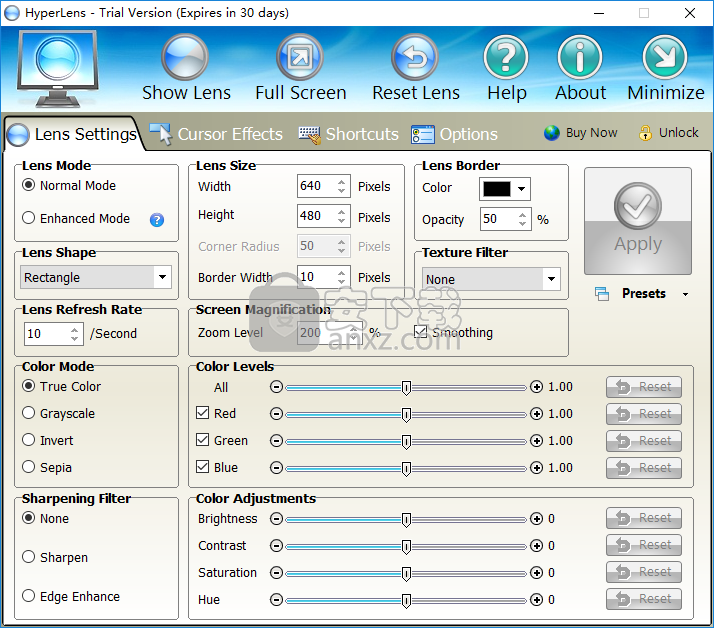The image size is (714, 628).
Task: Choose the Edge Enhance filter option
Action: [28, 596]
